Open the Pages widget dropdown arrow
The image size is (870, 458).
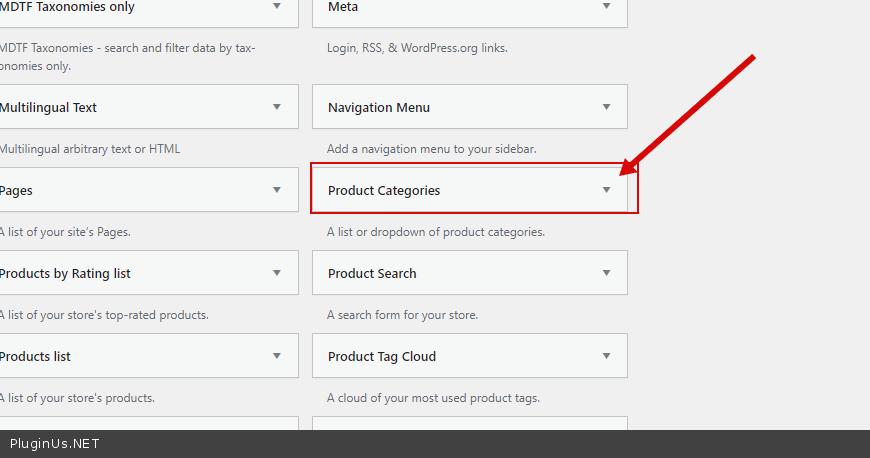pos(277,190)
